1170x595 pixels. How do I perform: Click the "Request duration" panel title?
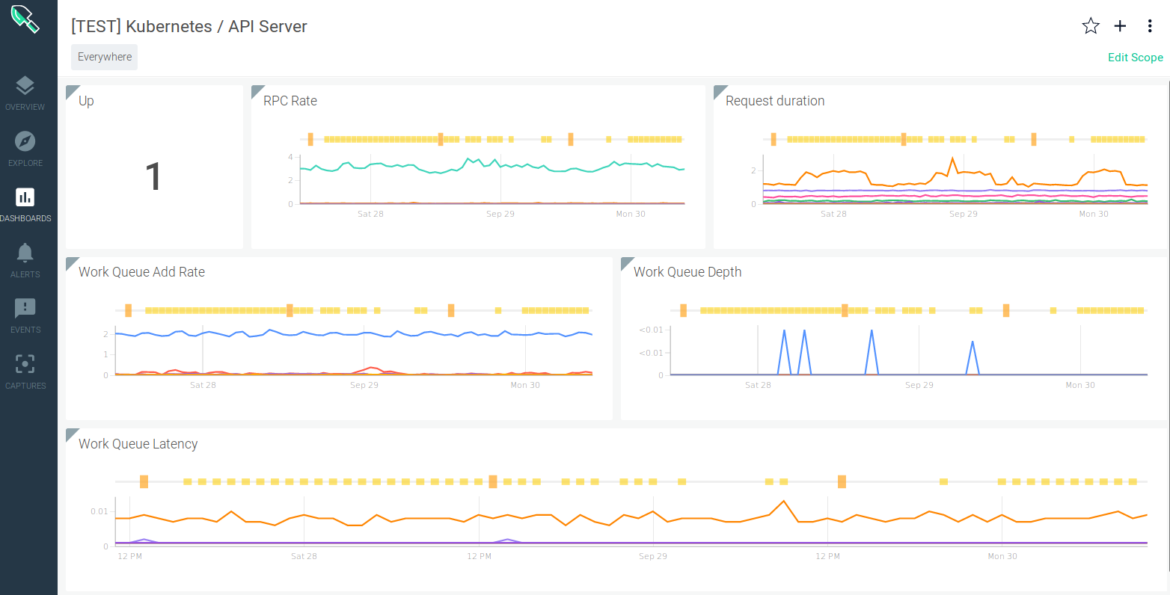tap(775, 101)
